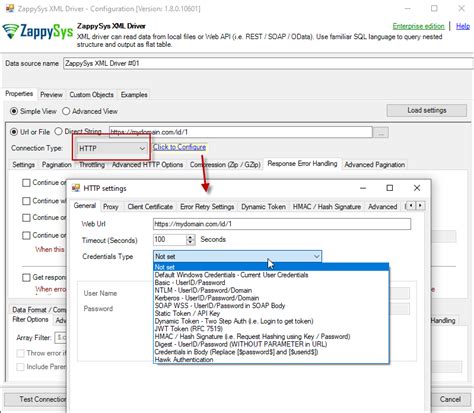Click the Cancel button

(x=450, y=399)
